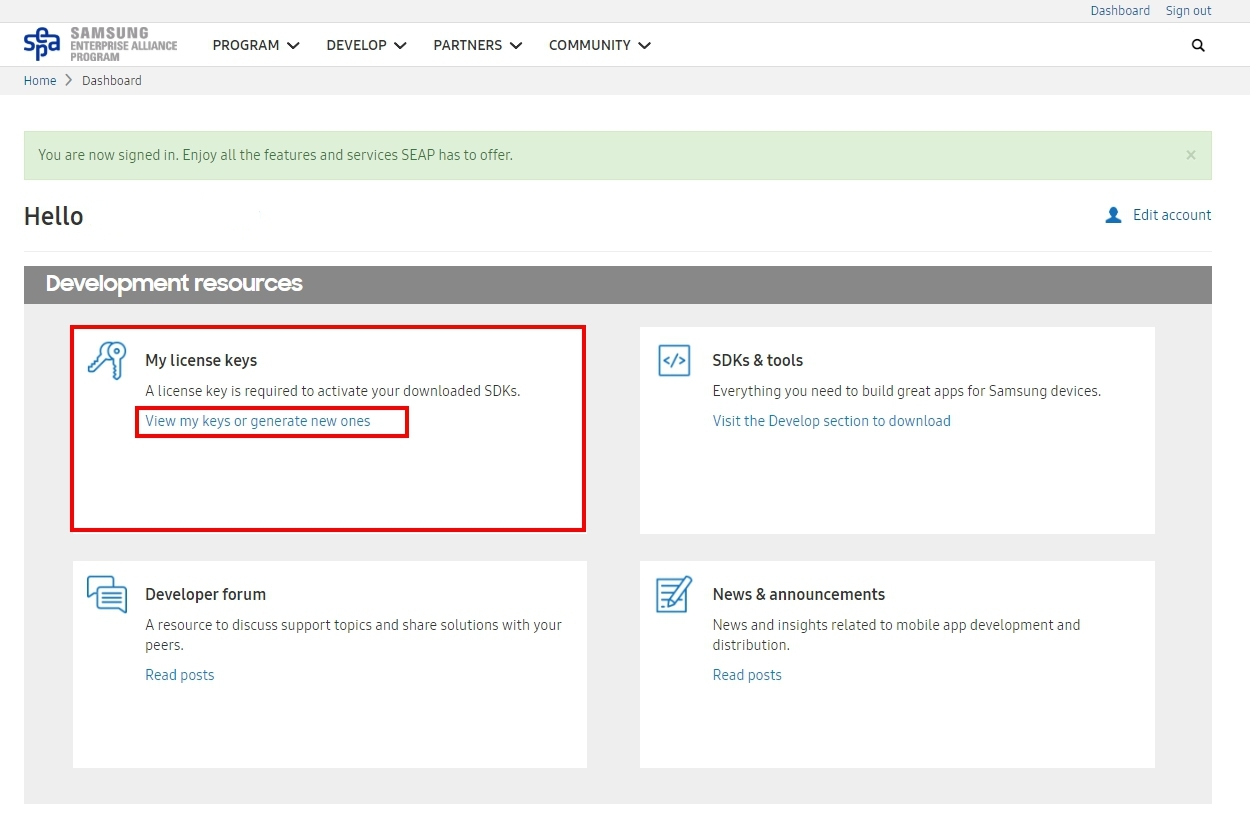This screenshot has height=816, width=1250.
Task: Expand the COMMUNITY menu
Action: point(600,45)
